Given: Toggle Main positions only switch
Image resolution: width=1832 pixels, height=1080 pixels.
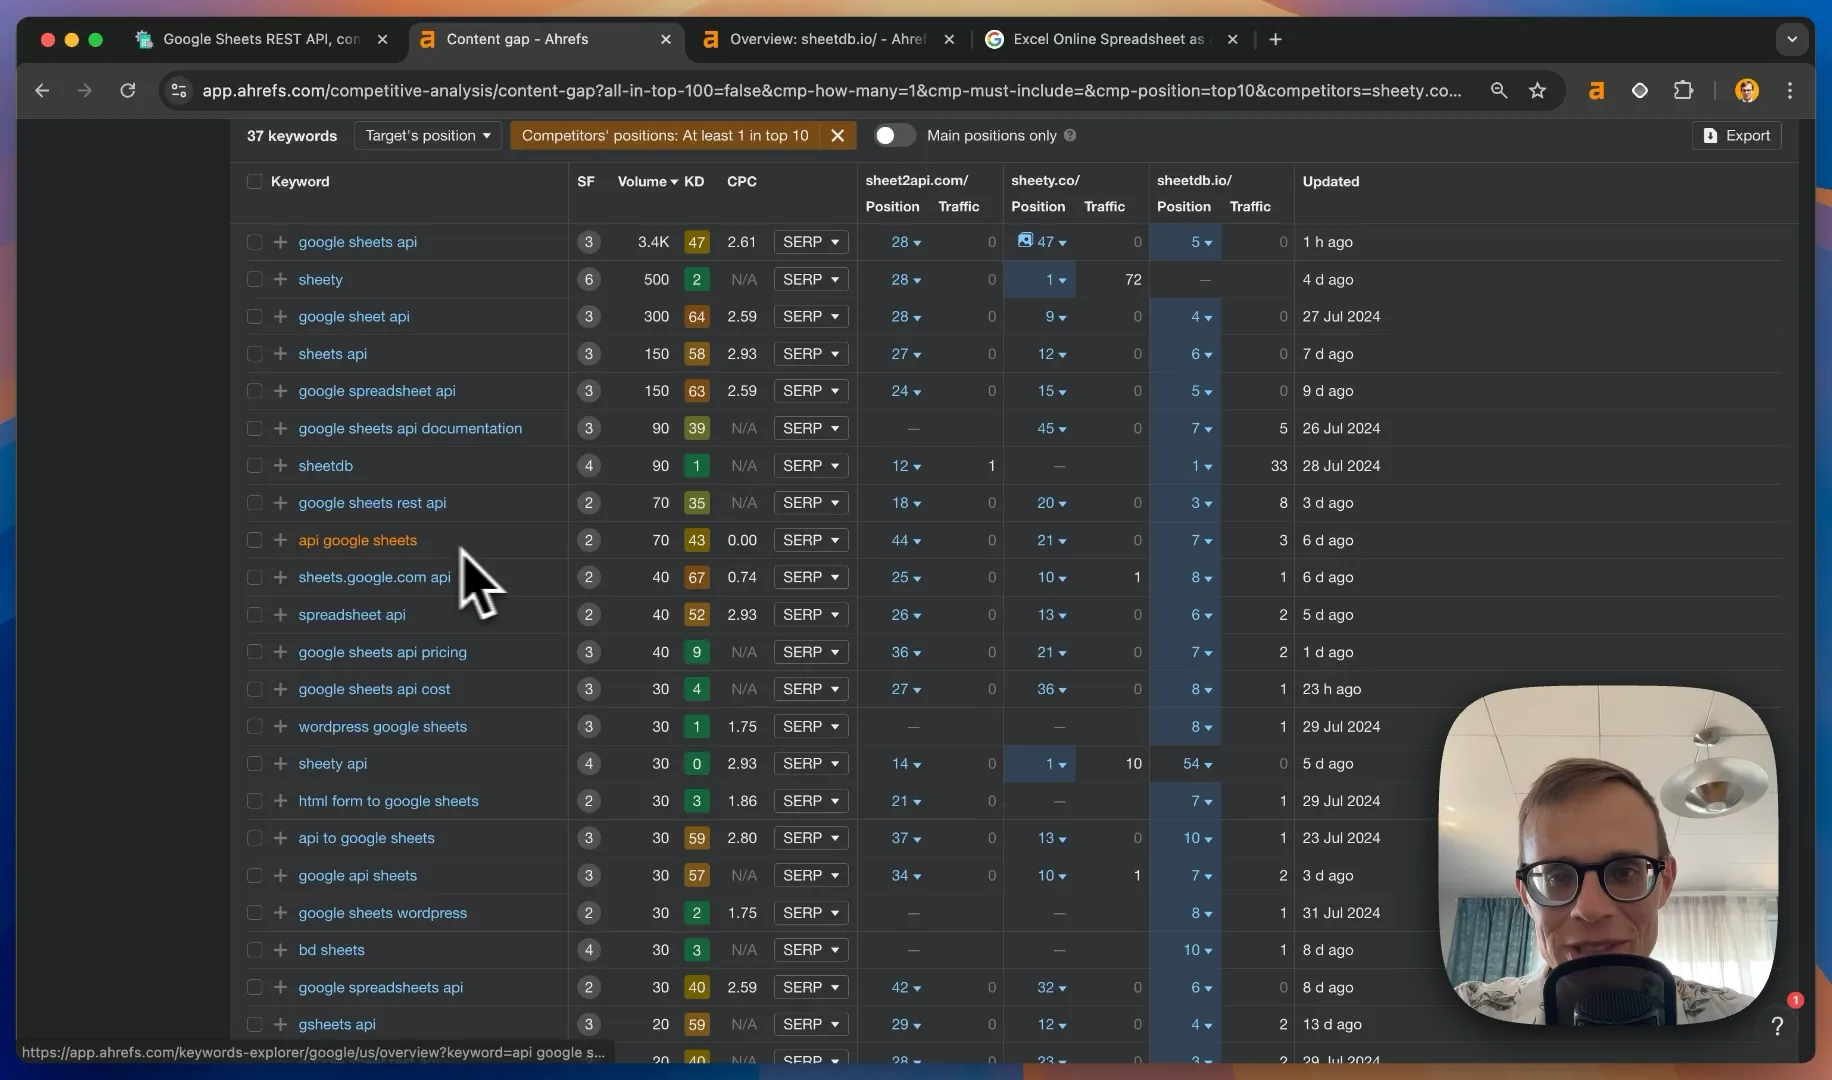Looking at the screenshot, I should point(894,136).
